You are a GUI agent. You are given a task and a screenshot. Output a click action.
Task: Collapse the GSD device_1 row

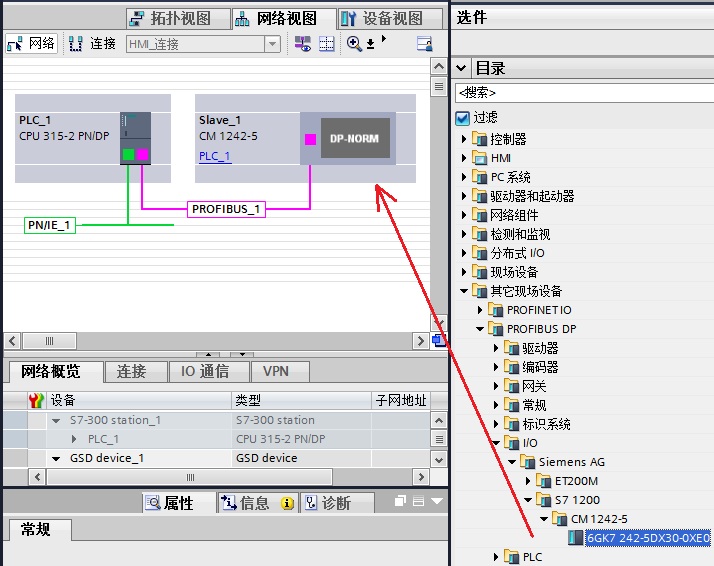pos(56,459)
